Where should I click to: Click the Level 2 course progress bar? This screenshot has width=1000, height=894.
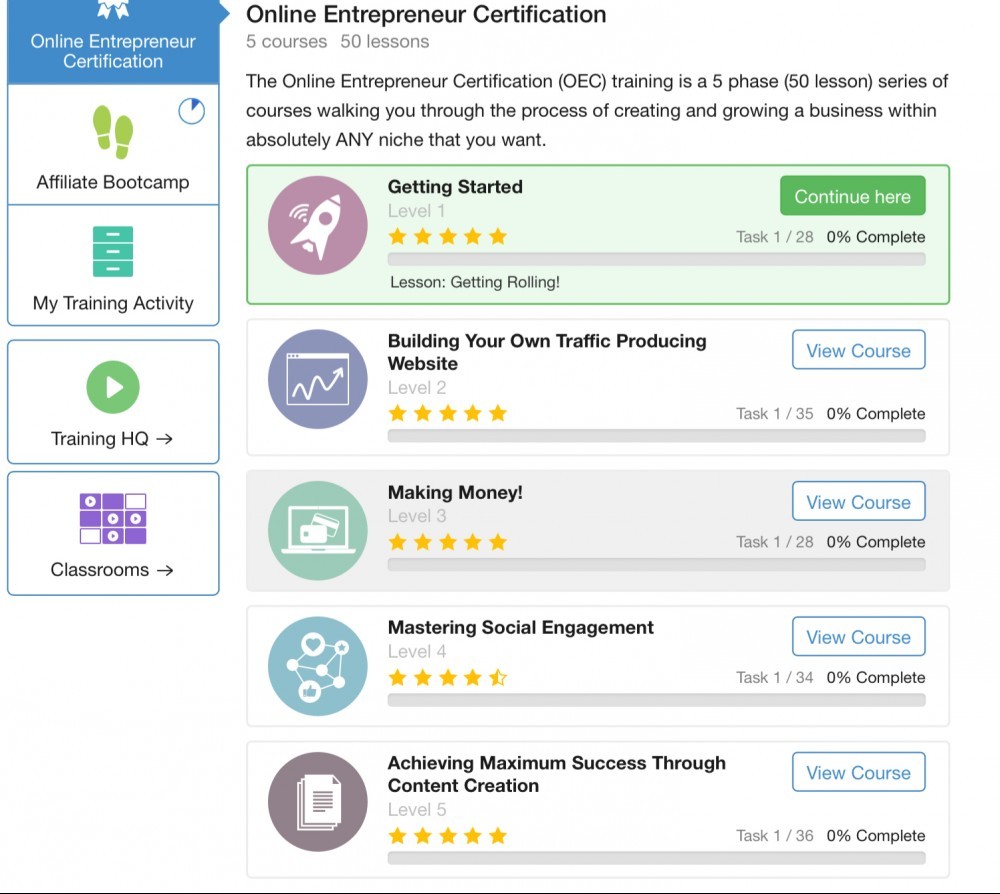[x=656, y=436]
